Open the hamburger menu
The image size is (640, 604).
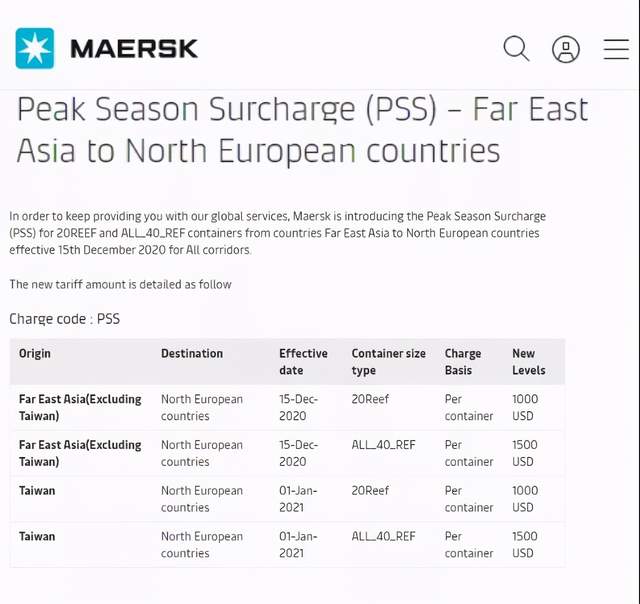pos(616,49)
